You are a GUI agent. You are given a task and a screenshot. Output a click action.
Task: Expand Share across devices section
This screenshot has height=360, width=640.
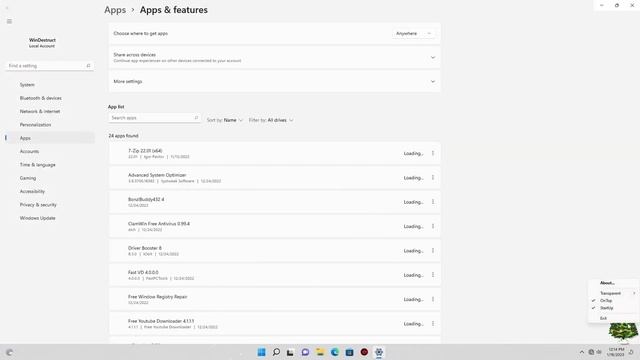point(274,58)
